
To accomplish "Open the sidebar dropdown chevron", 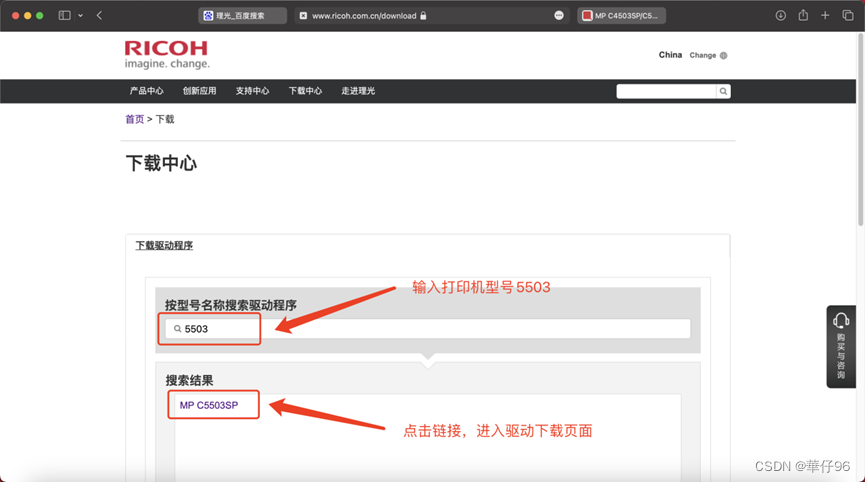I will [81, 15].
